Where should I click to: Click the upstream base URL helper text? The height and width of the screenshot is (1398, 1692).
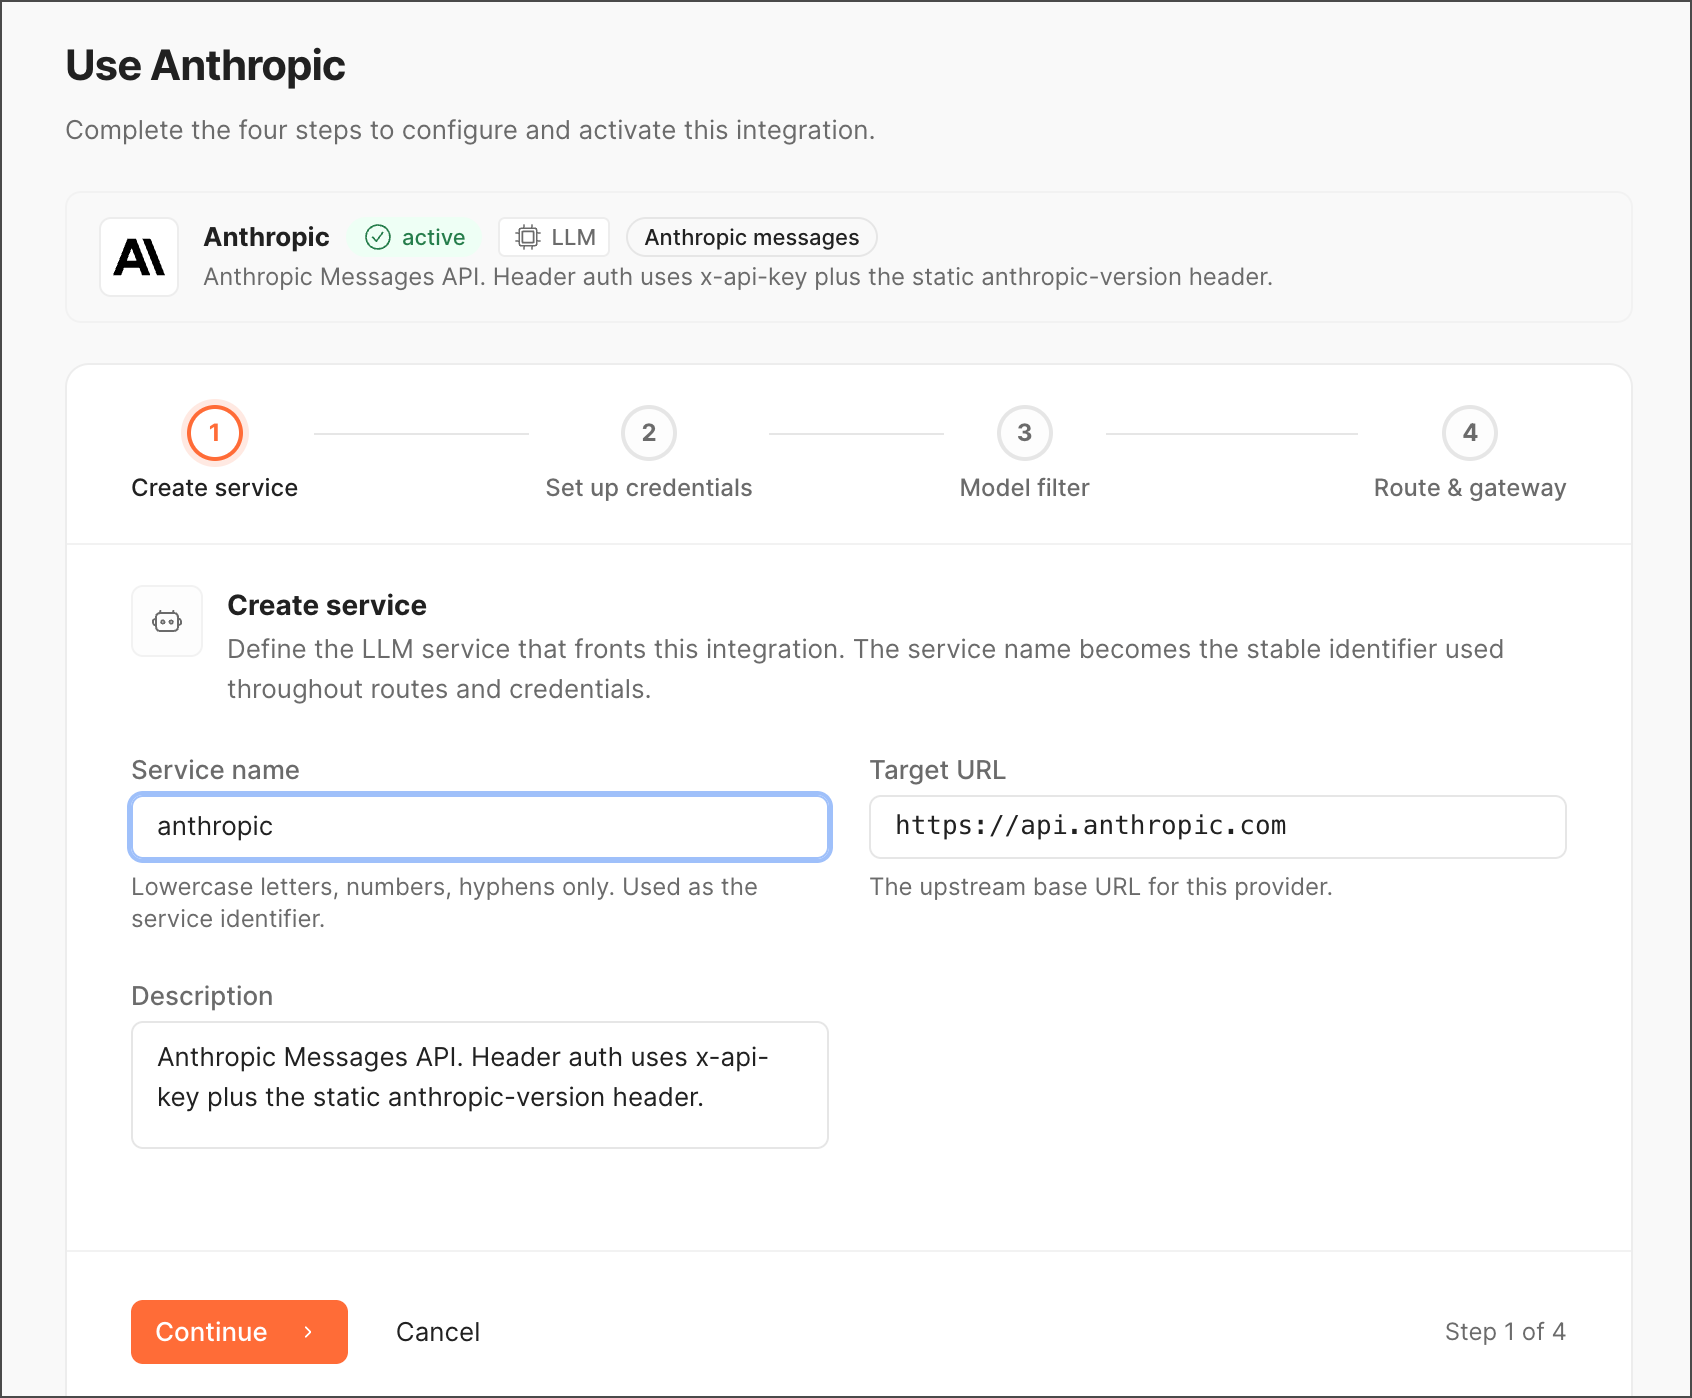pyautogui.click(x=1100, y=887)
